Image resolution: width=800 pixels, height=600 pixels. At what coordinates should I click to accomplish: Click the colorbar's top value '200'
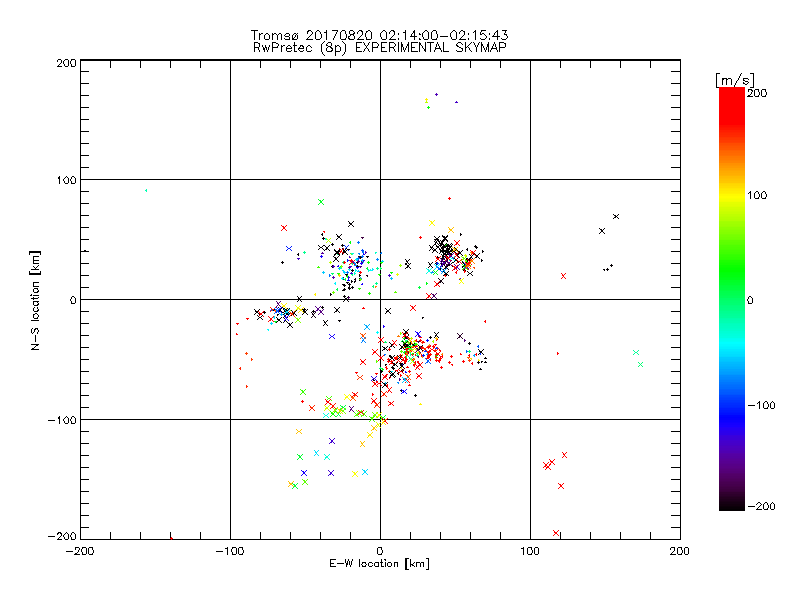757,93
